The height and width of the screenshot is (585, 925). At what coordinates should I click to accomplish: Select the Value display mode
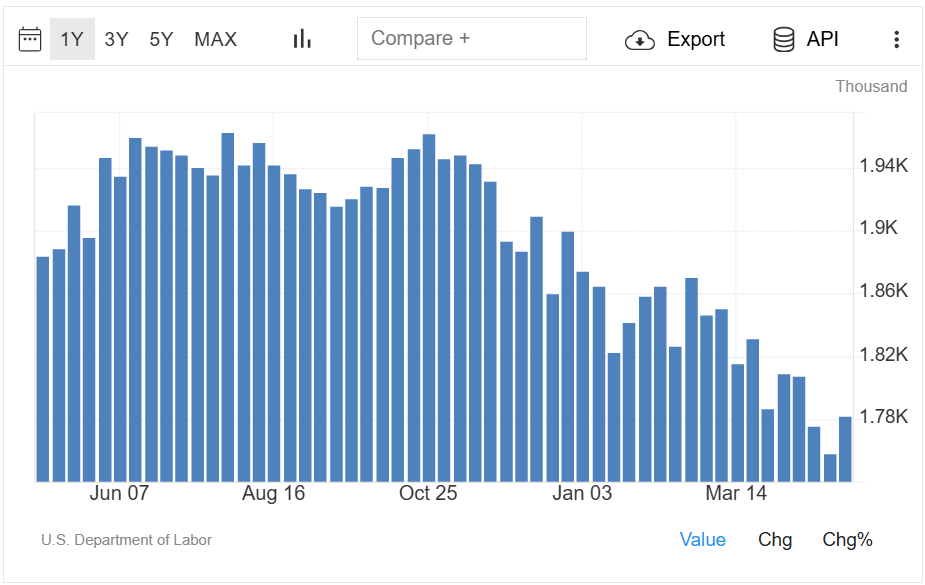pyautogui.click(x=703, y=539)
